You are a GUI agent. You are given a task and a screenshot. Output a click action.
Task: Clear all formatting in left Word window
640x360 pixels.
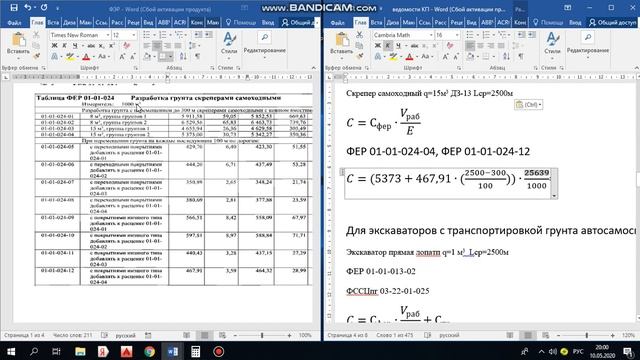pos(126,46)
